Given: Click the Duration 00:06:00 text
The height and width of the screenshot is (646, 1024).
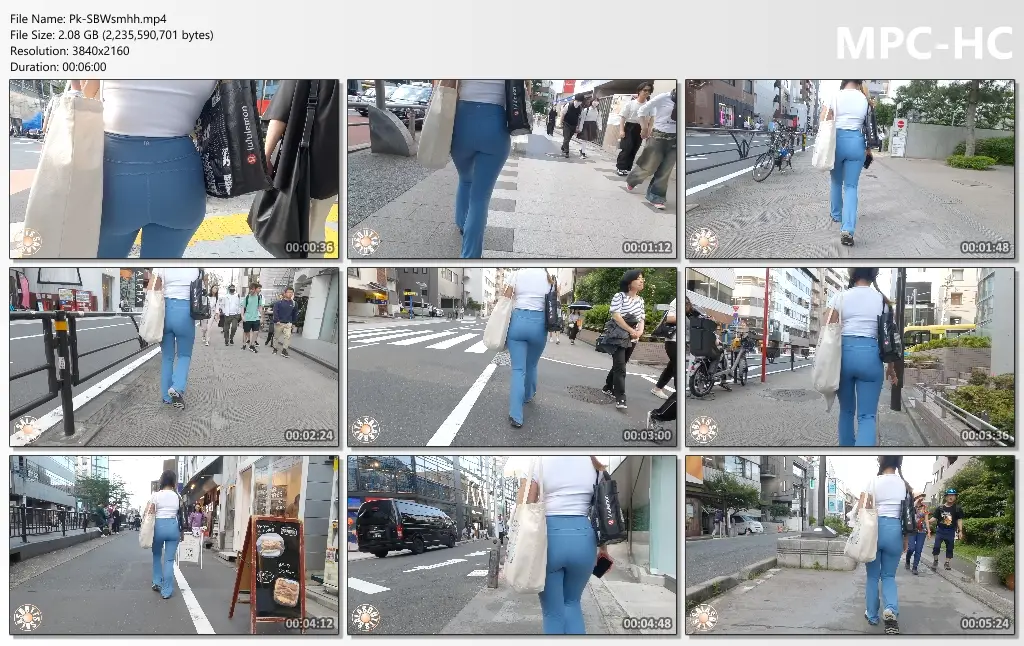Looking at the screenshot, I should pyautogui.click(x=58, y=67).
